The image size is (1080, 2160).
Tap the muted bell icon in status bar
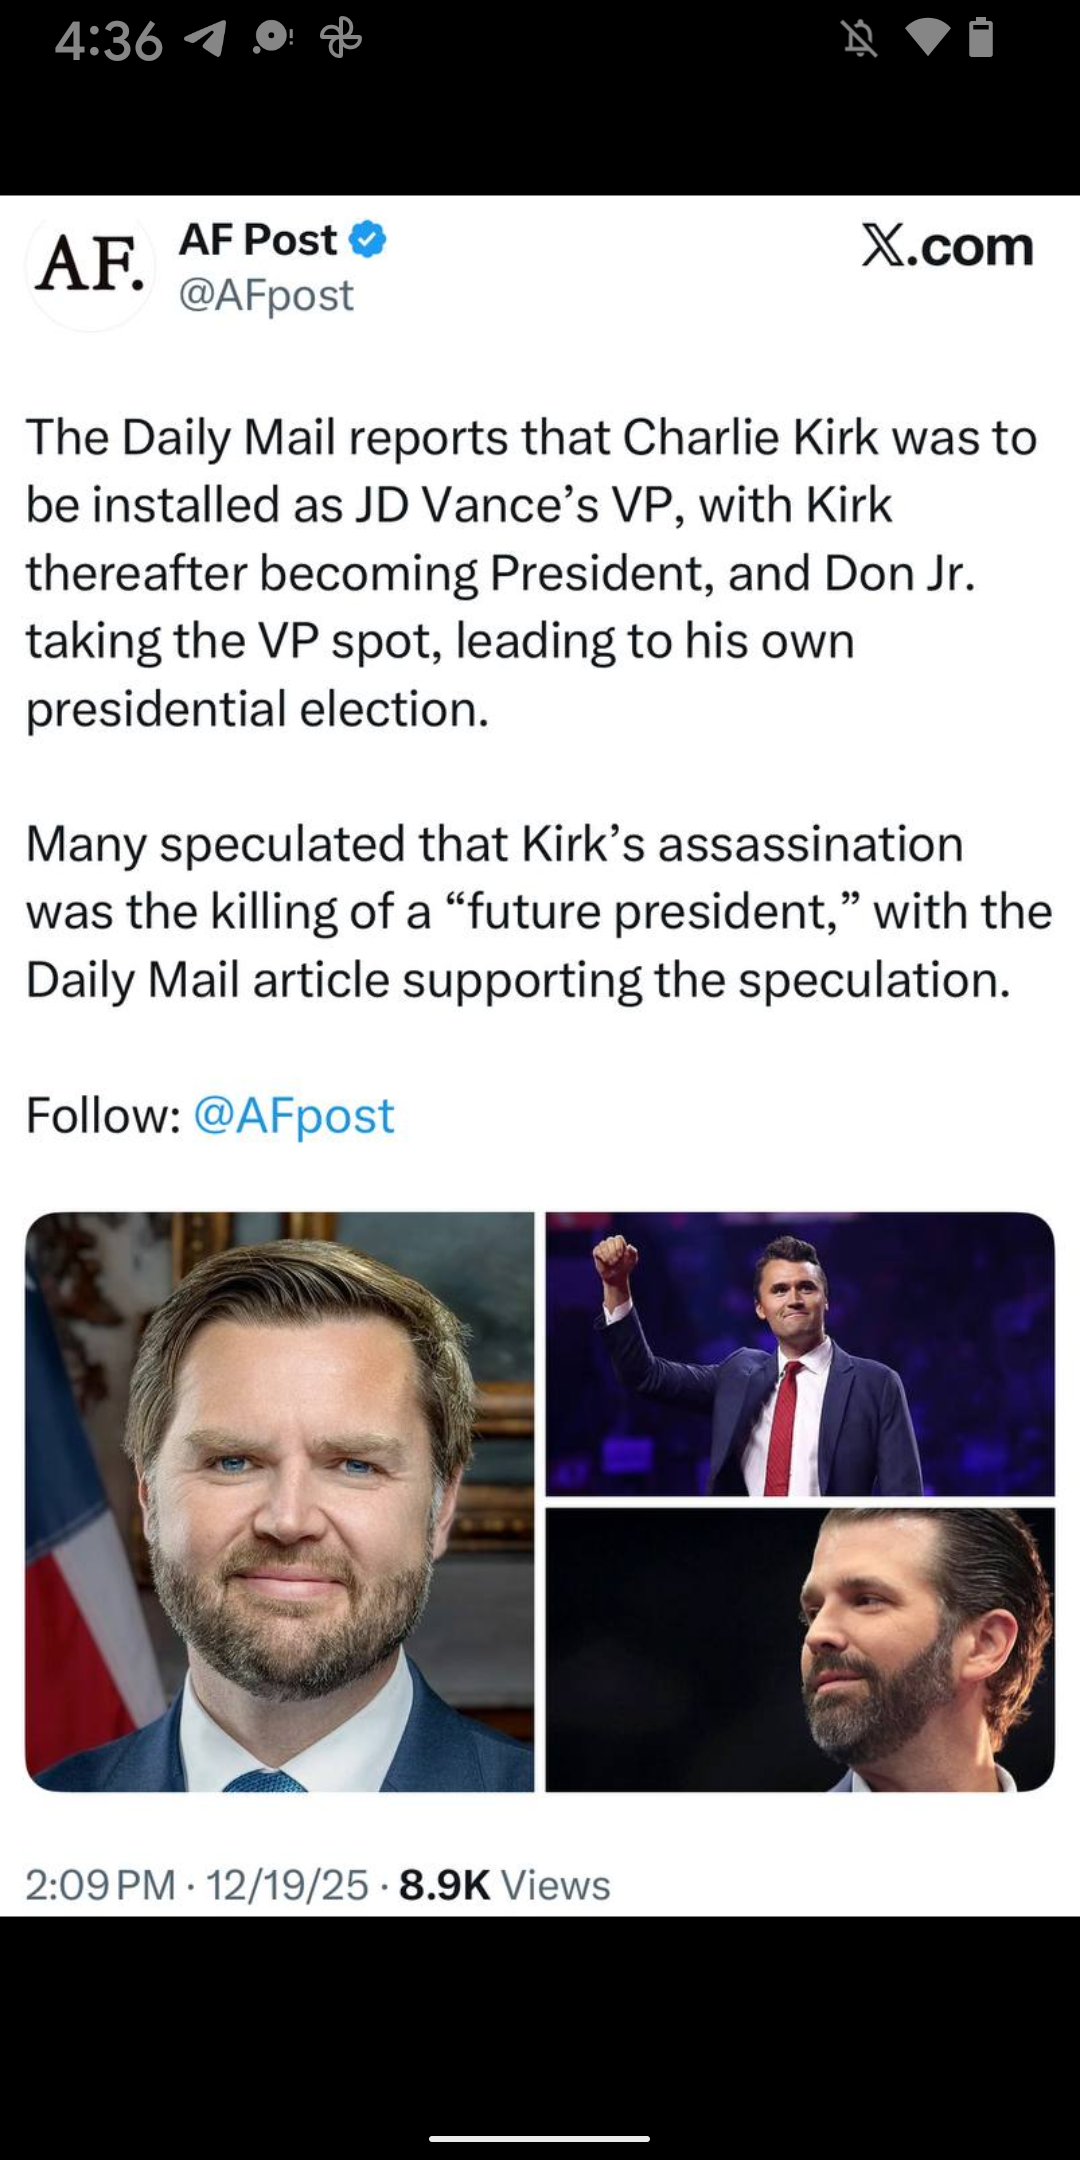pos(859,39)
